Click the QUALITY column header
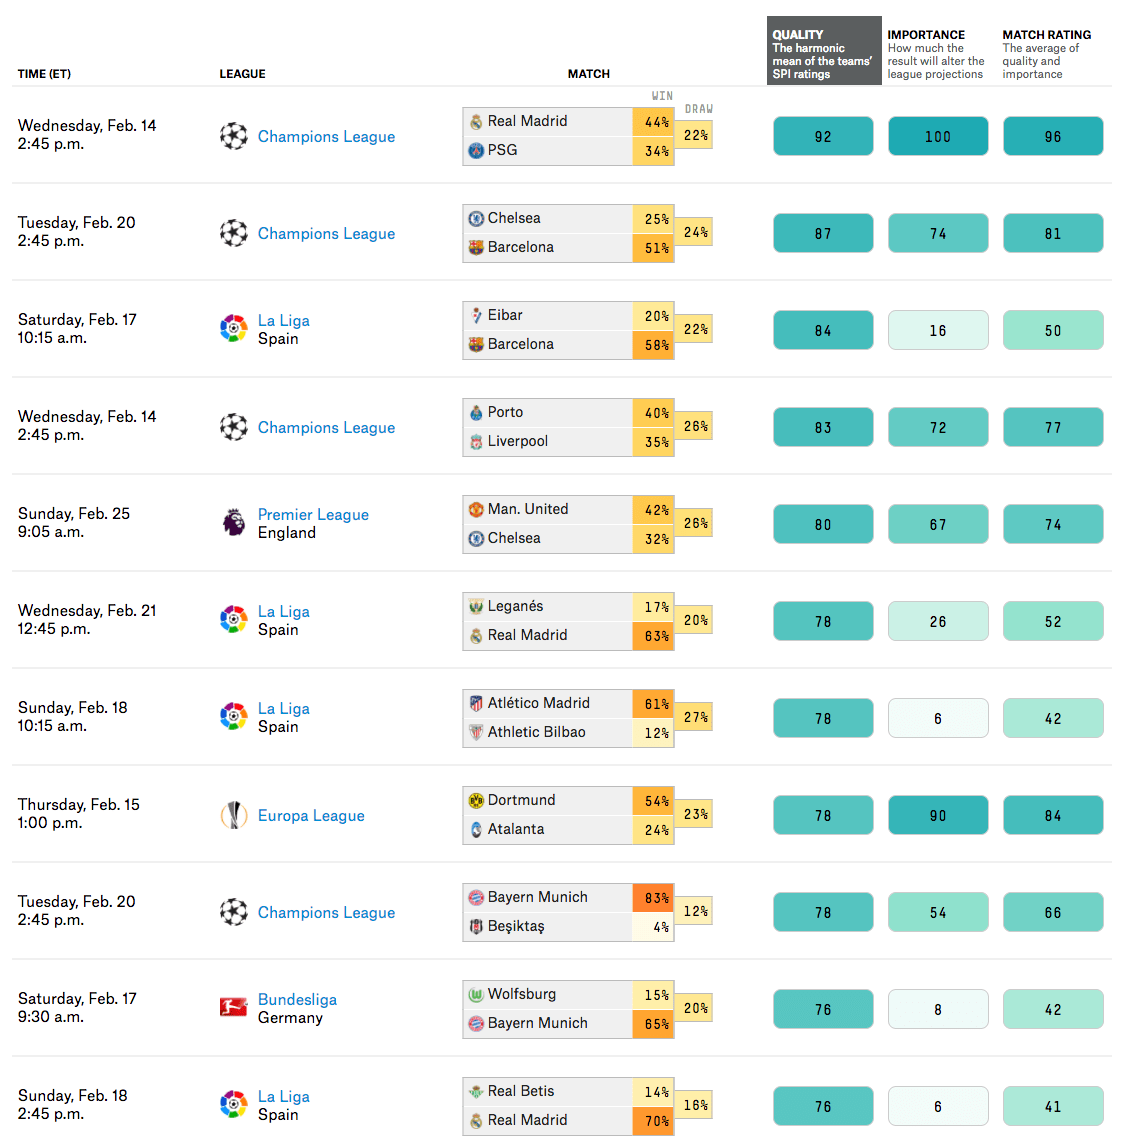1125x1144 pixels. click(x=795, y=33)
